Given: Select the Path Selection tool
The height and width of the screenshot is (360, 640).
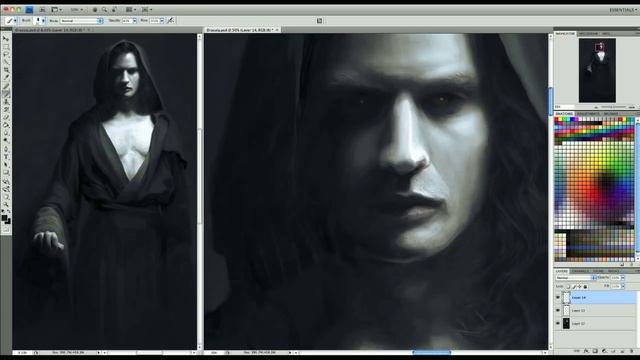Looking at the screenshot, I should [6, 164].
